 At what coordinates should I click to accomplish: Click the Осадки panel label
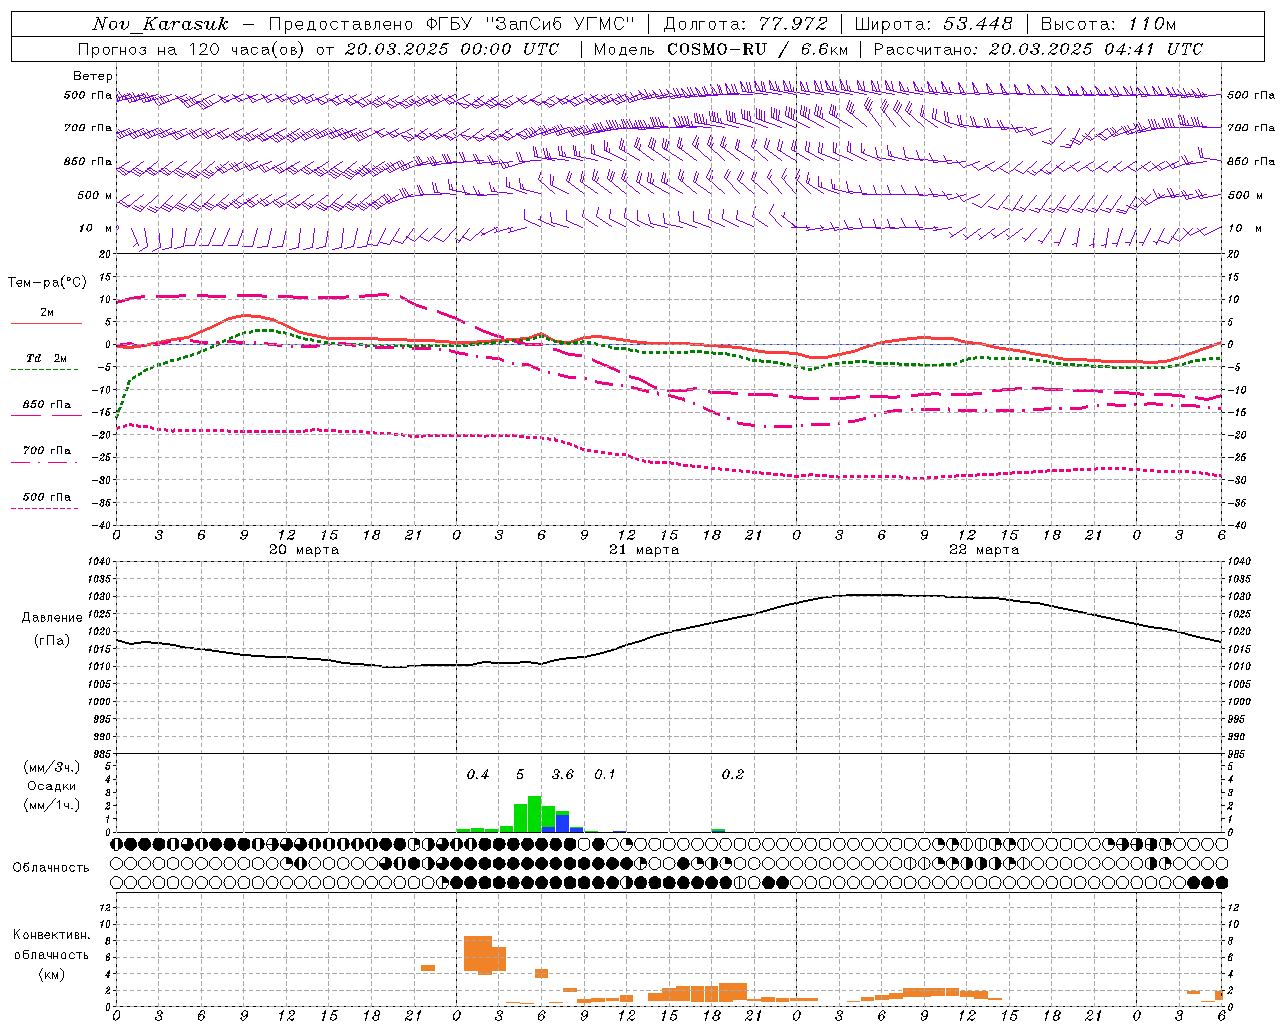point(52,786)
